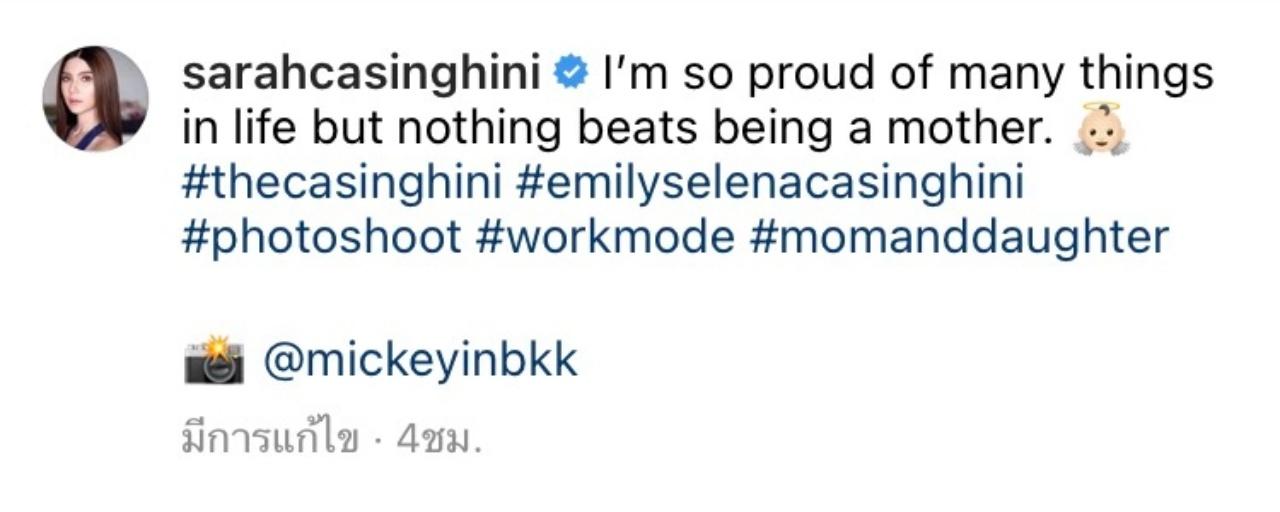Viewport: 1280px width, 512px height.
Task: Click the blue verified badge
Action: (x=571, y=74)
